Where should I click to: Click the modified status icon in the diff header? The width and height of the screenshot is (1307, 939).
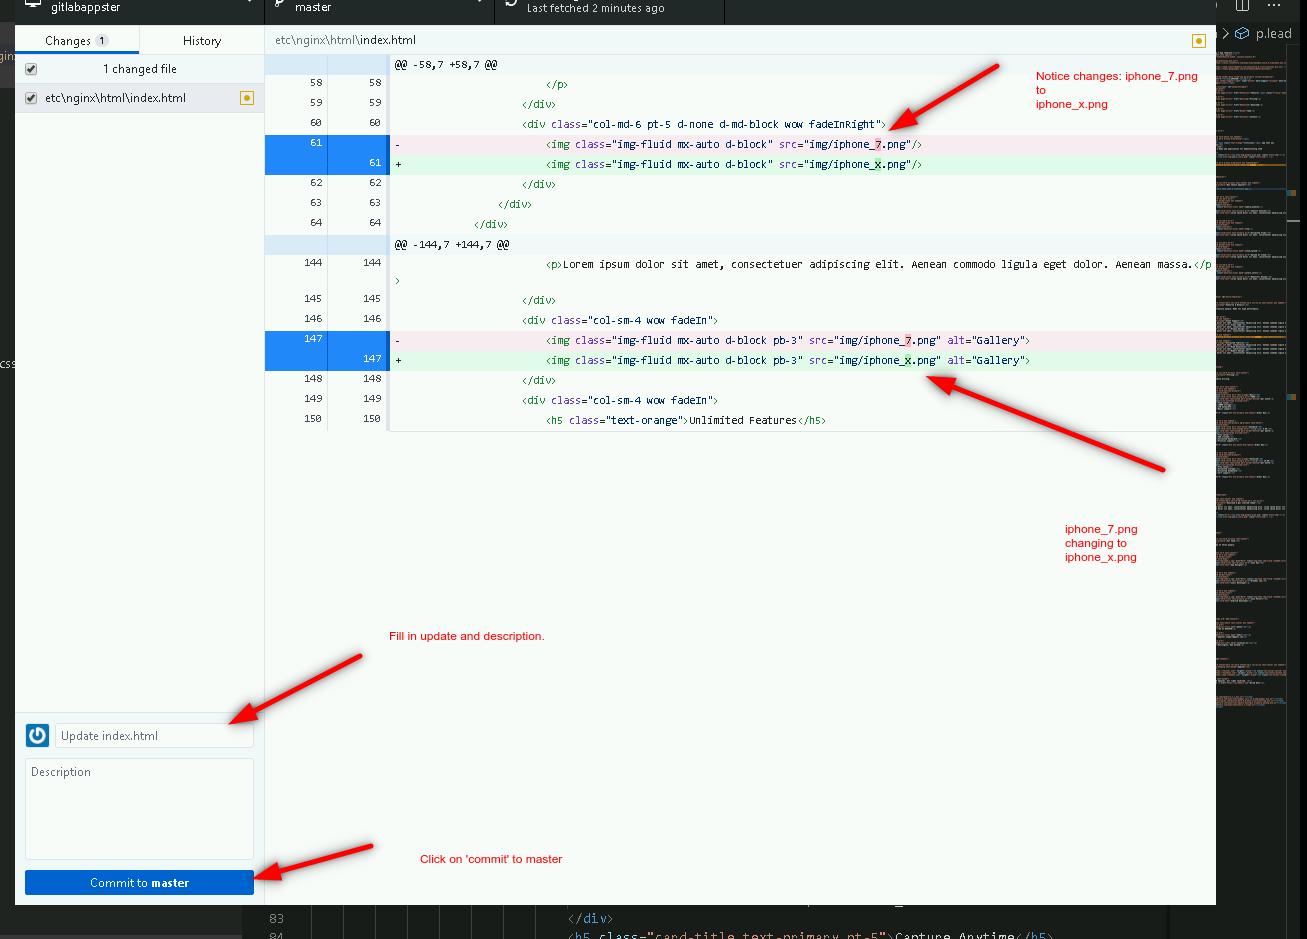1198,41
